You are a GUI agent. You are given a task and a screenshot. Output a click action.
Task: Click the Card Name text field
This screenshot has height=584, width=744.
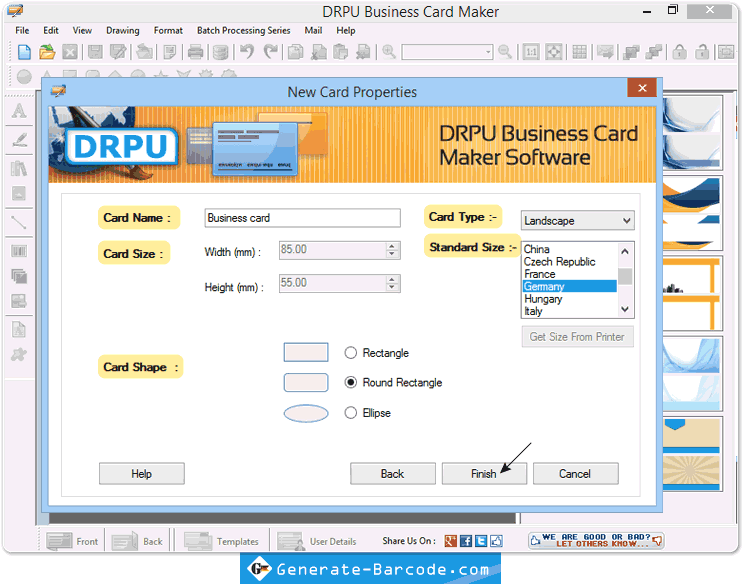302,218
